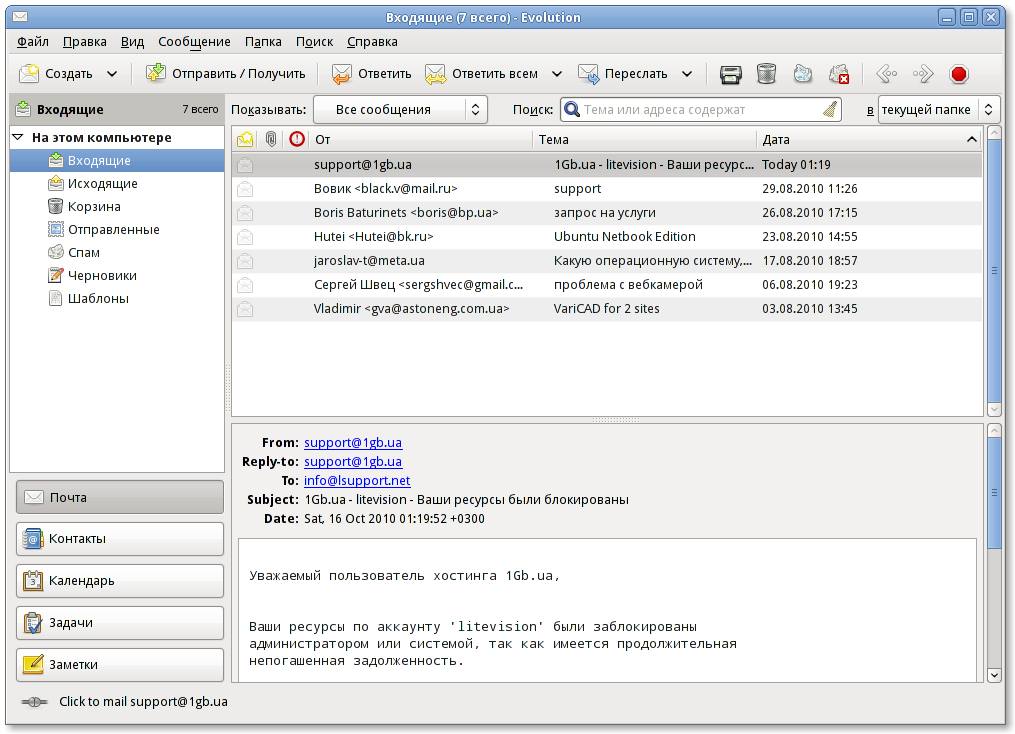Screen dimensions: 1015x734
Task: Click the Not Junk icon with red X
Action: coord(838,74)
